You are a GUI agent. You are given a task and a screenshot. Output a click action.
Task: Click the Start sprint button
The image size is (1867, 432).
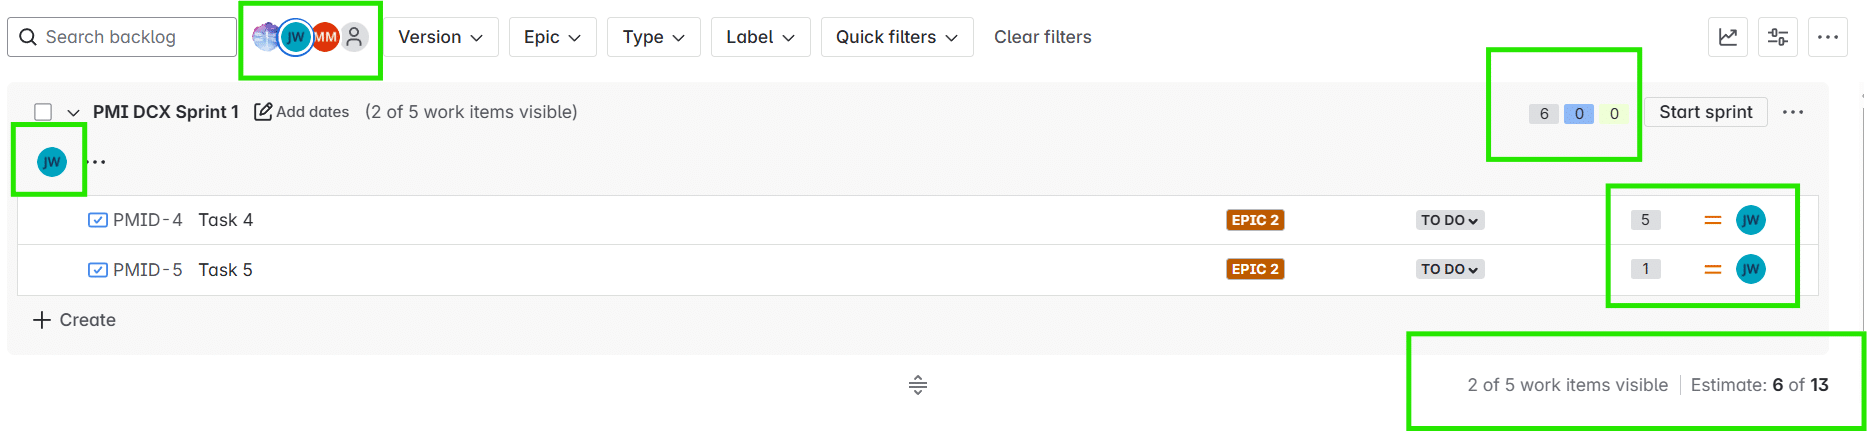(x=1705, y=112)
